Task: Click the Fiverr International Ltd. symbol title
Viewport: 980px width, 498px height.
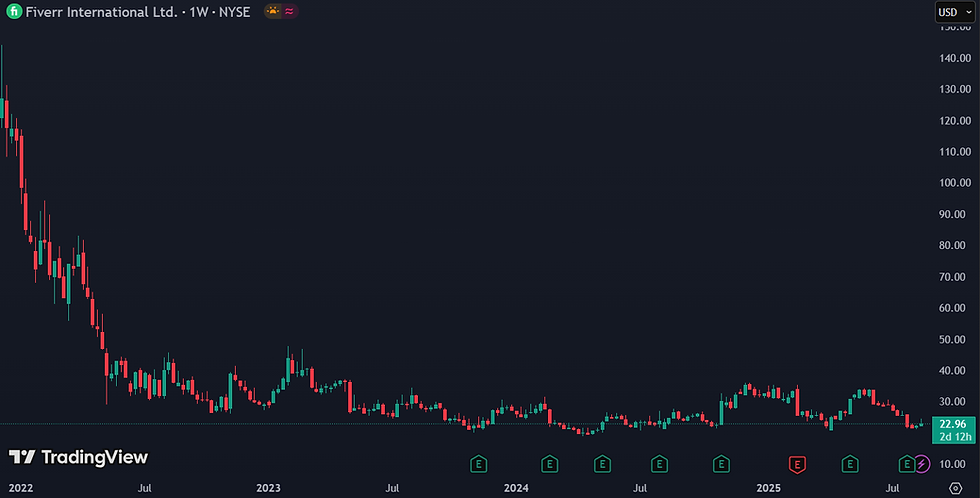Action: tap(101, 12)
